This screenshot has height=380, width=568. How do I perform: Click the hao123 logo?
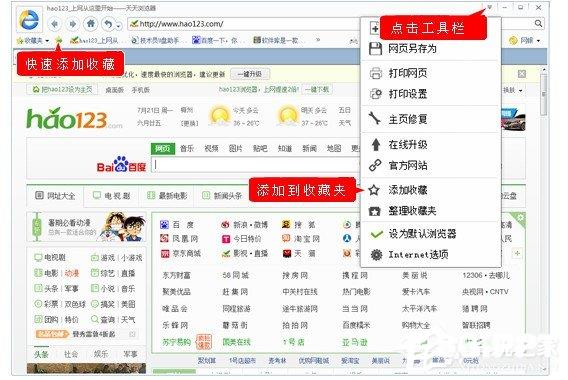[x=74, y=118]
